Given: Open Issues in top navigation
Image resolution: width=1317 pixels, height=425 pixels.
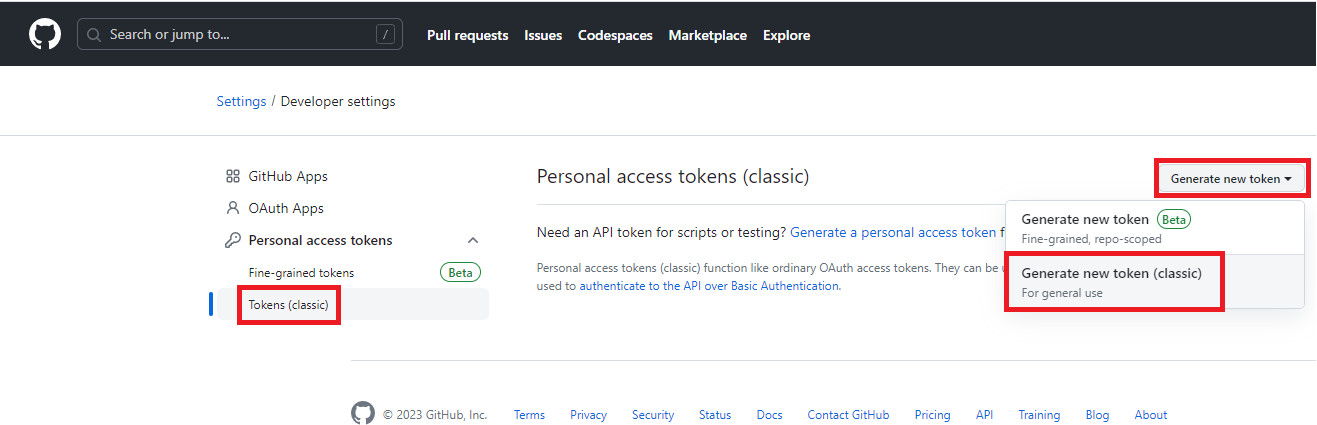Looking at the screenshot, I should click(x=543, y=35).
